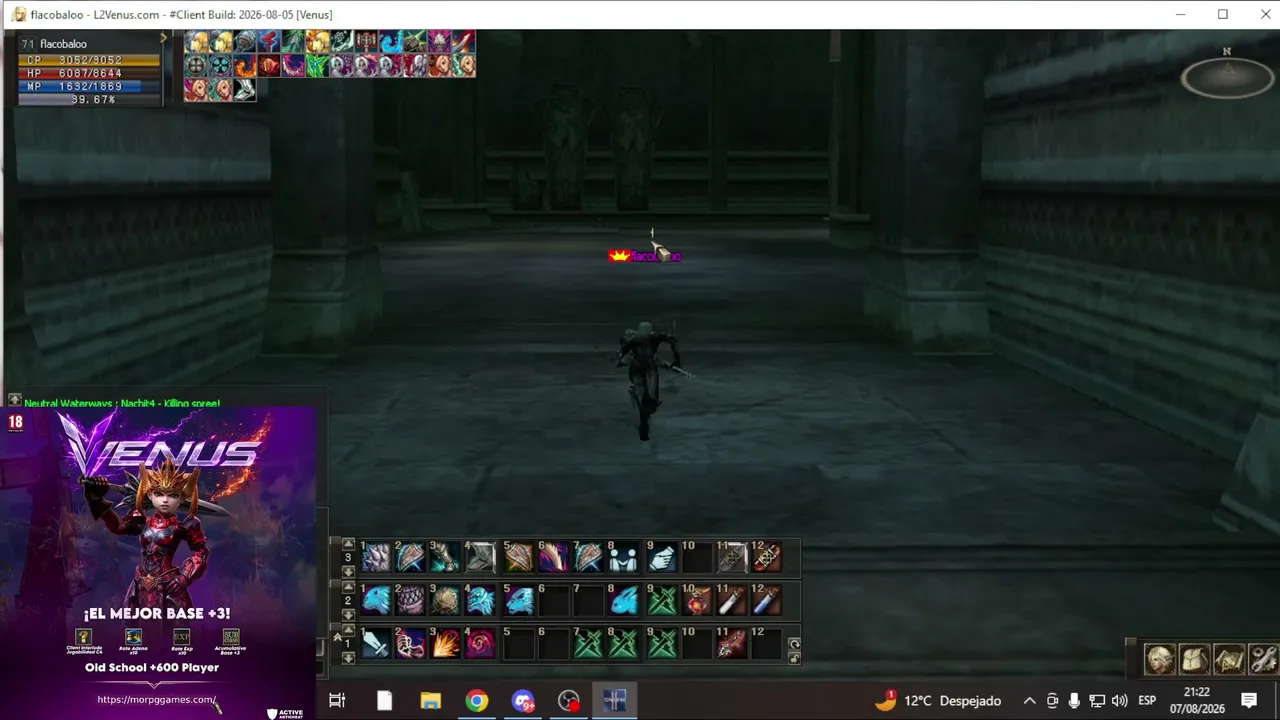
Task: Page down shortcut bar 2
Action: click(x=348, y=615)
